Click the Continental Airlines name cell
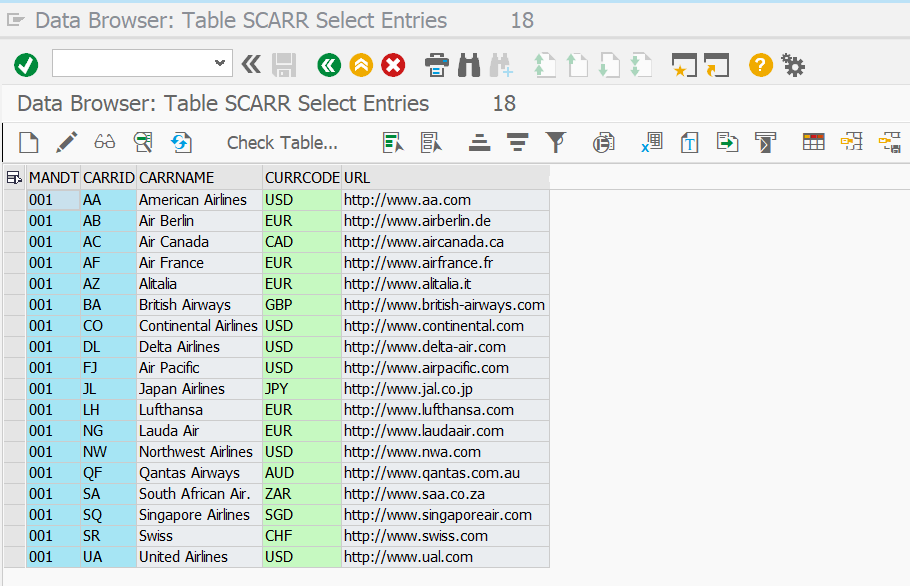Viewport: 910px width, 586px height. point(200,326)
